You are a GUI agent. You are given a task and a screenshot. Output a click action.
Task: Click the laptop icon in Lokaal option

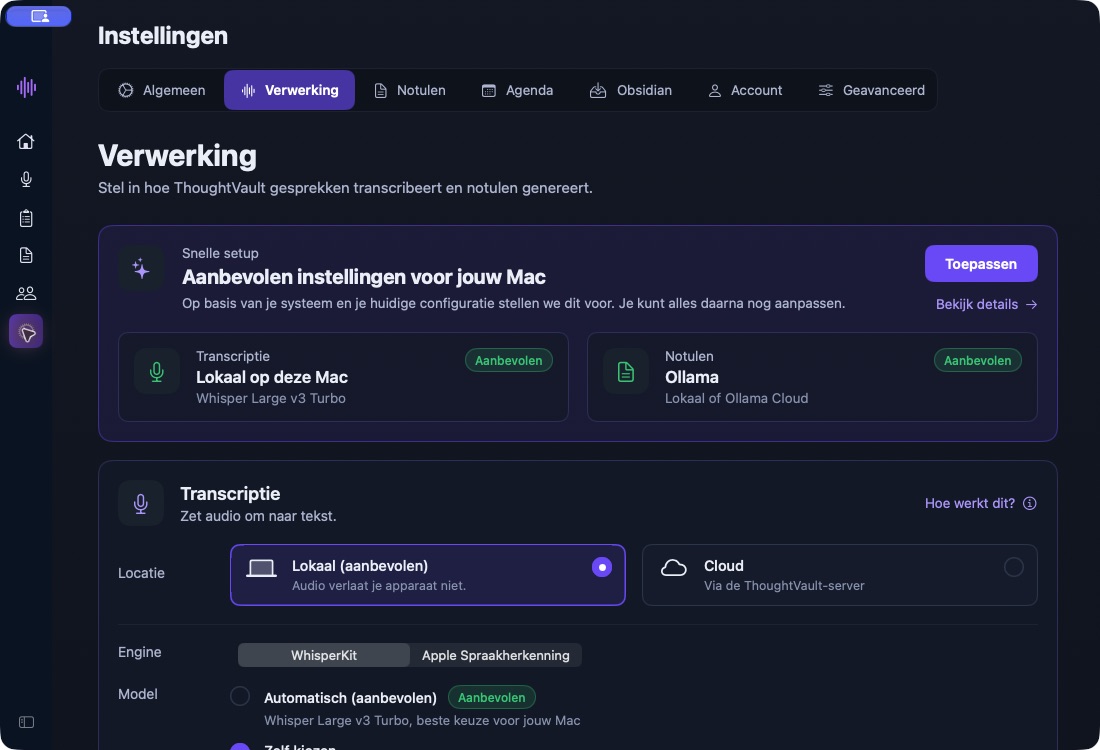point(261,568)
